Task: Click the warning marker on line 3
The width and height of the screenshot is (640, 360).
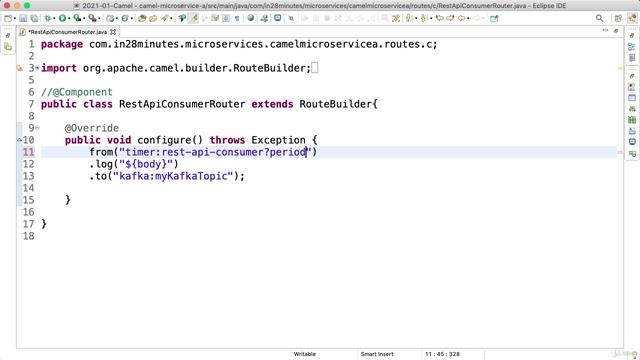Action: 20,68
